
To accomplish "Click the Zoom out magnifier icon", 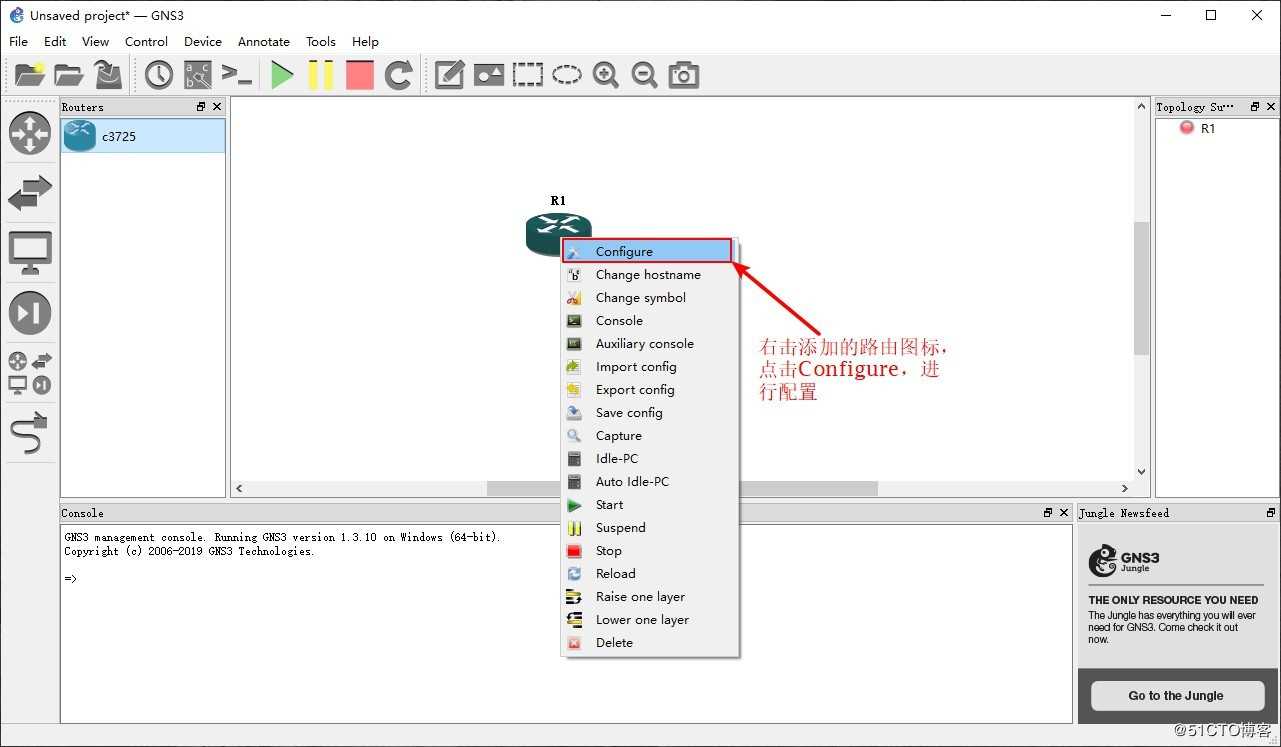I will pos(644,75).
